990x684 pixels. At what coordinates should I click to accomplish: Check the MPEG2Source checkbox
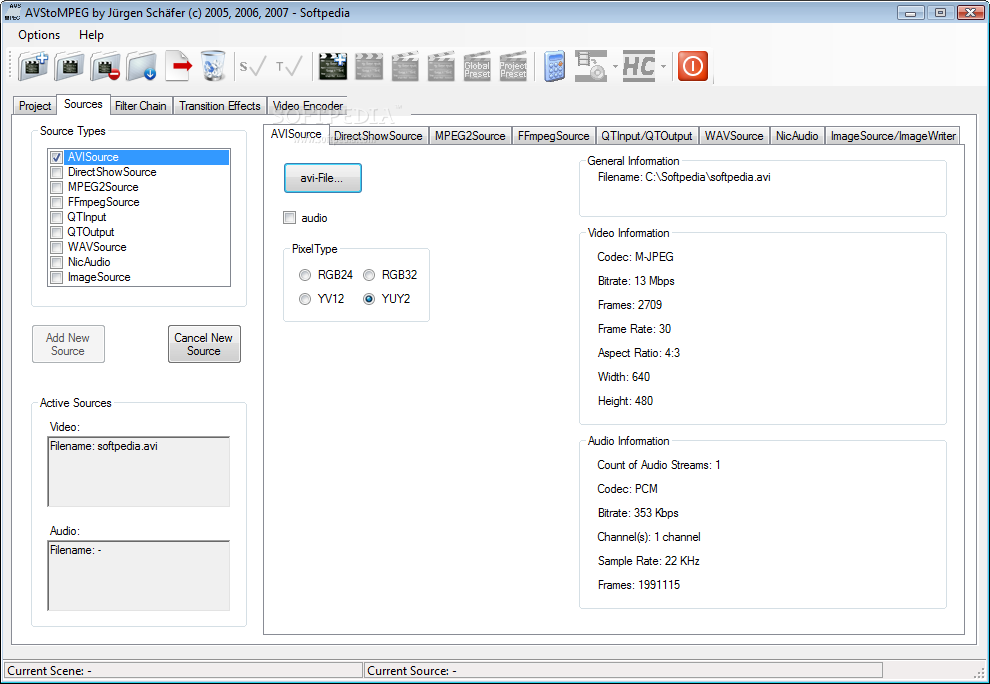(57, 188)
